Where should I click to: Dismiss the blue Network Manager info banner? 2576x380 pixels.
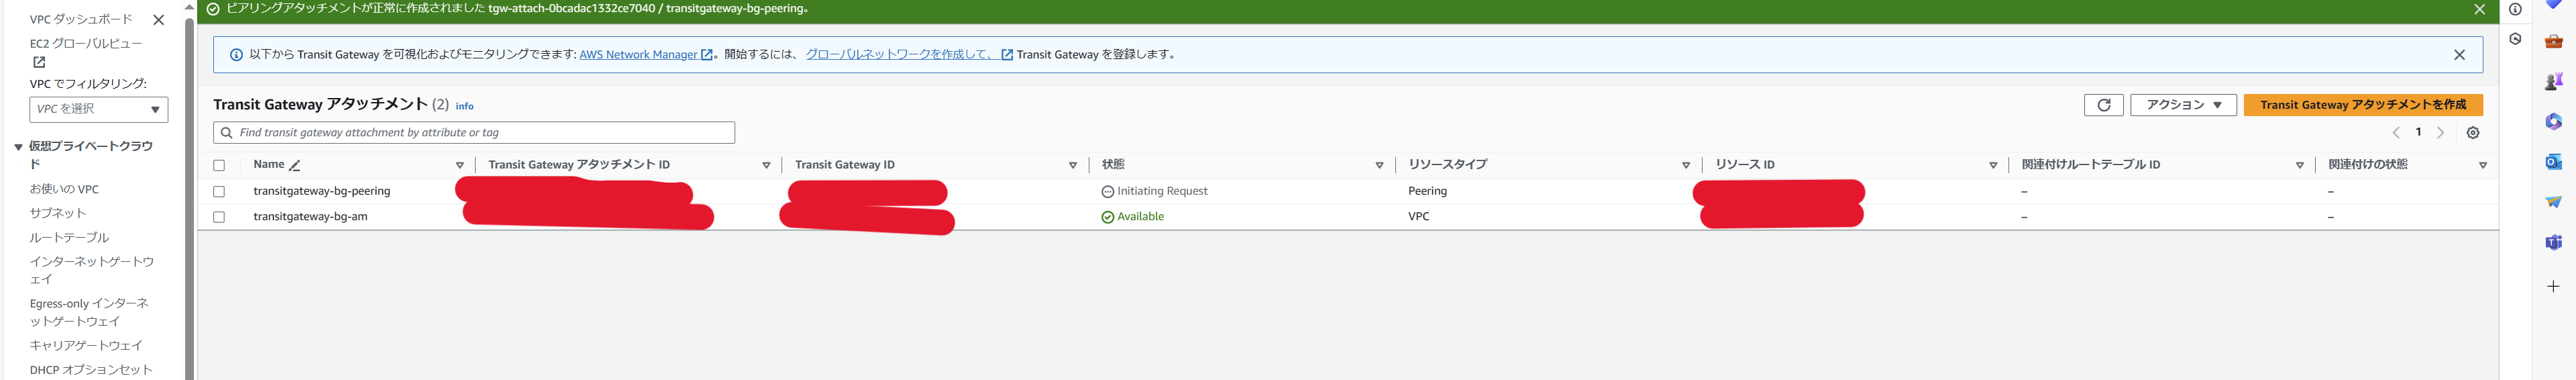pos(2459,55)
